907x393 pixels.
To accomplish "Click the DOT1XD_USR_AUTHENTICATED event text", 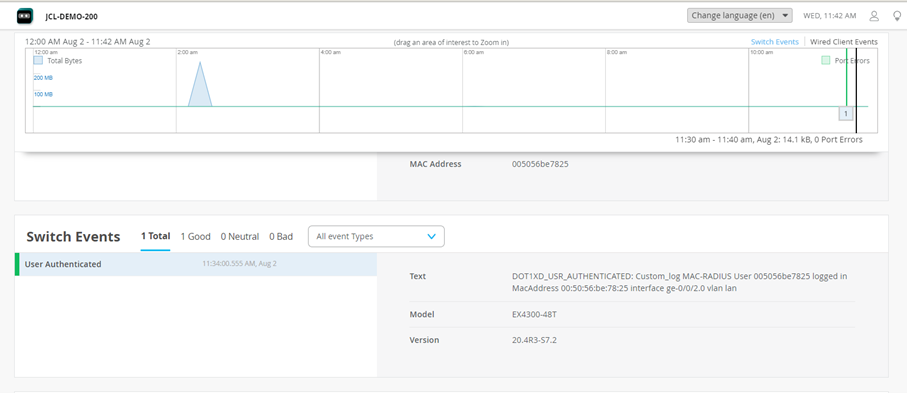I will pyautogui.click(x=680, y=282).
